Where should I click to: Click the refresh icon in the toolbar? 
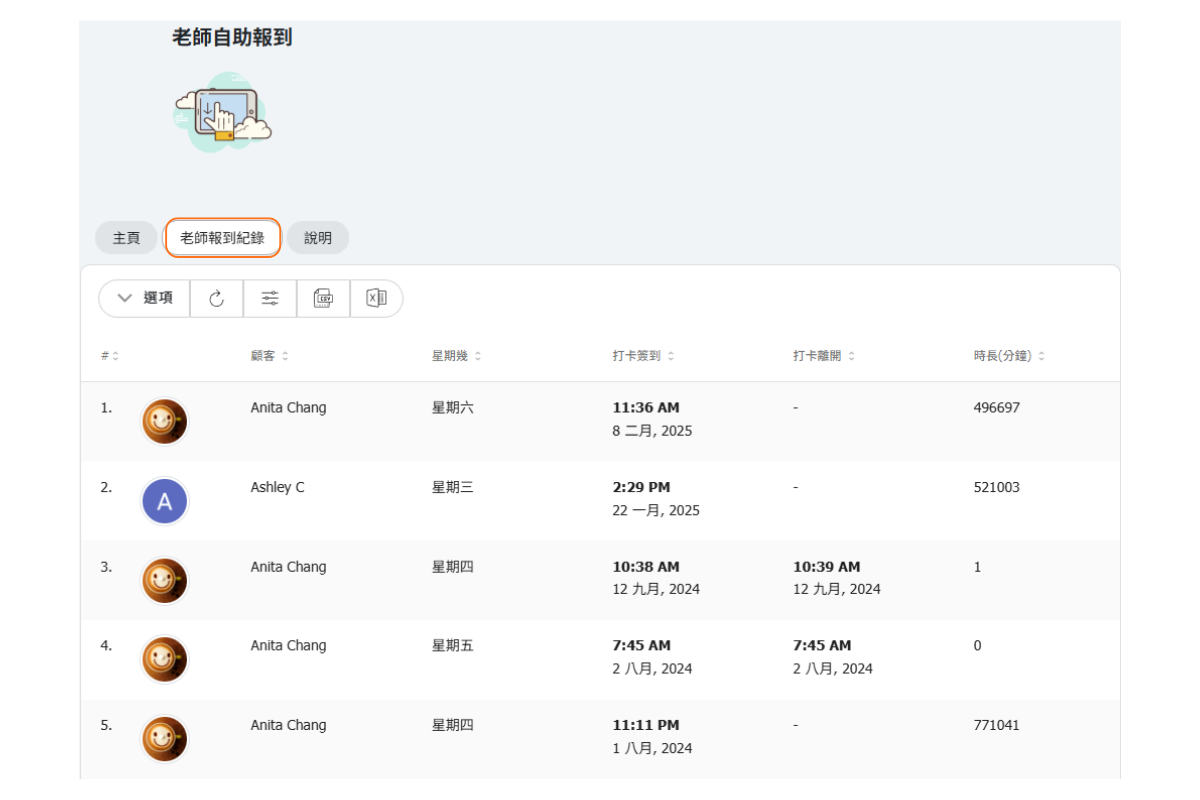(x=216, y=298)
